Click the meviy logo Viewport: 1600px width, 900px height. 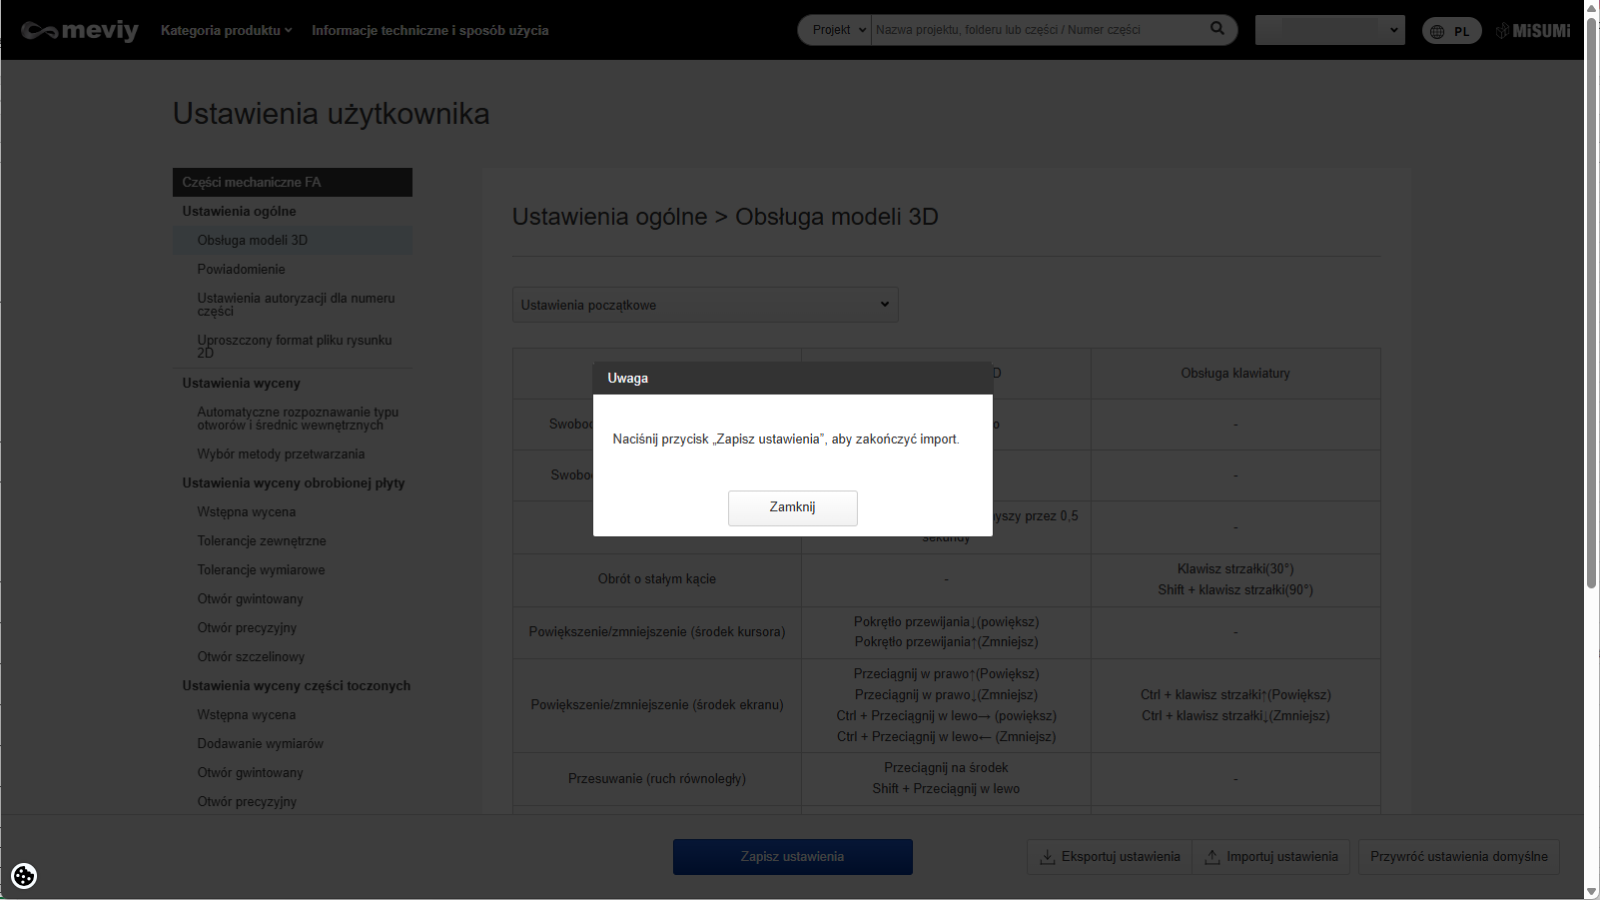tap(80, 31)
